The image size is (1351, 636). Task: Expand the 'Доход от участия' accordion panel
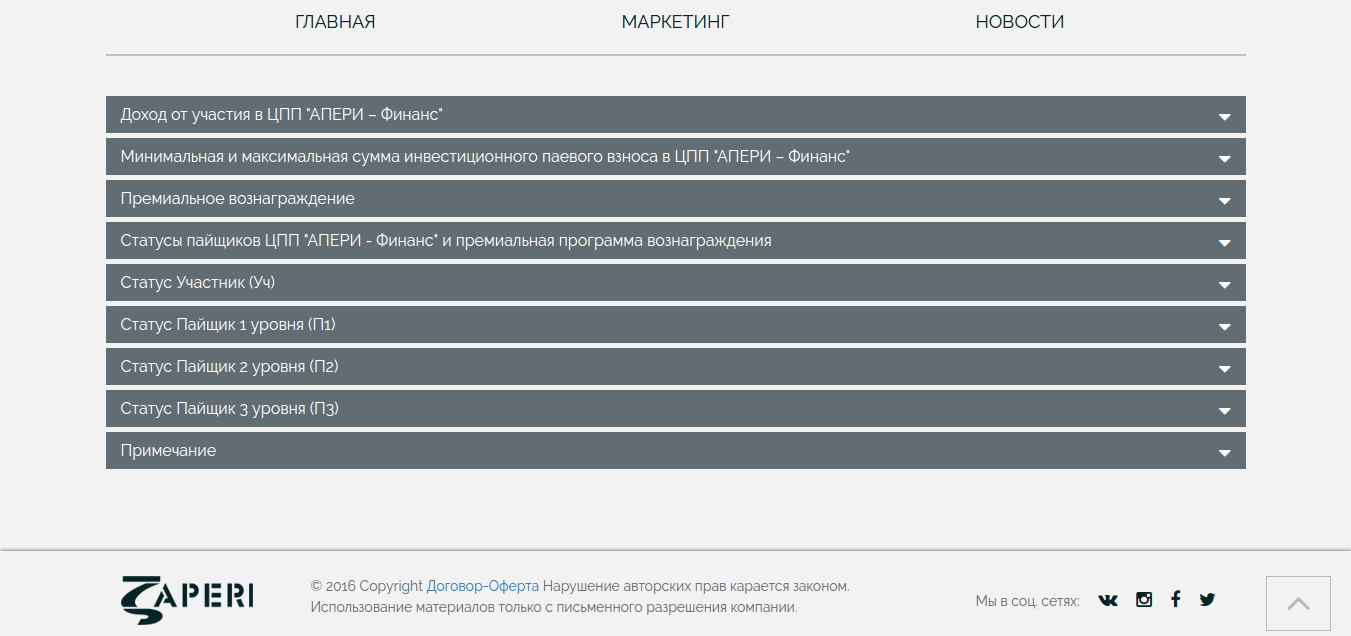pos(675,114)
